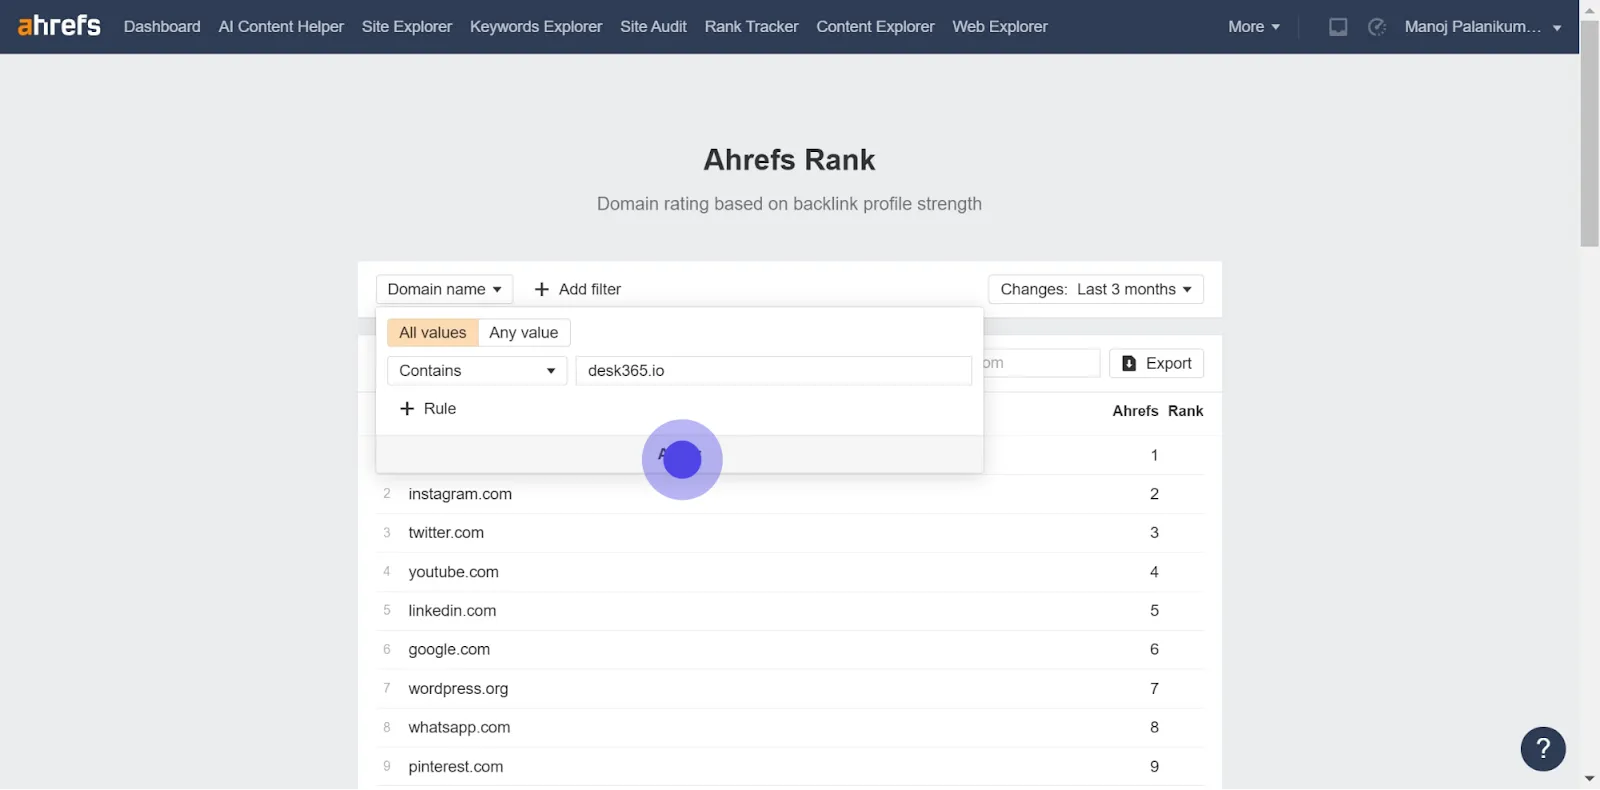Click the plus icon beside Rule
1600x790 pixels.
pyautogui.click(x=407, y=408)
